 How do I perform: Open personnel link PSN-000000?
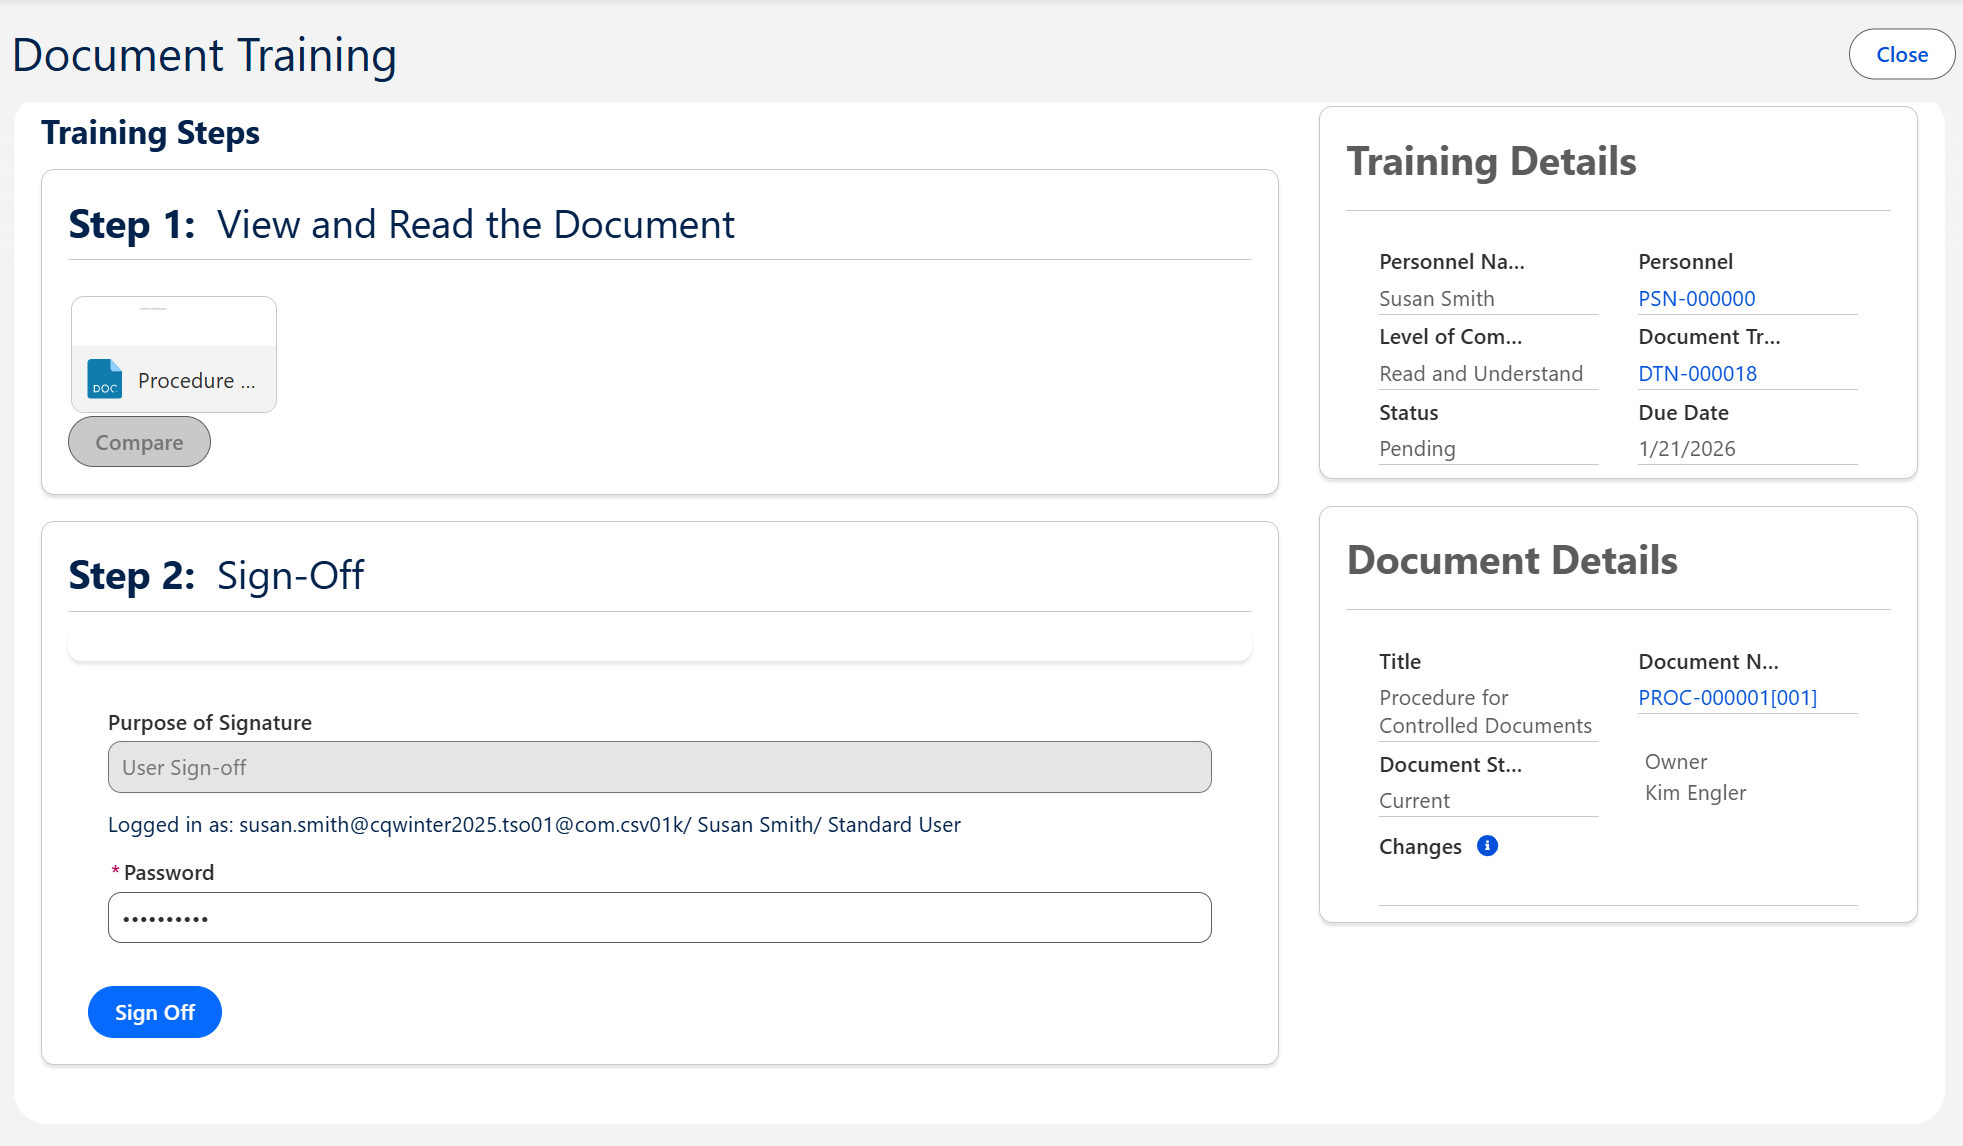pos(1696,299)
